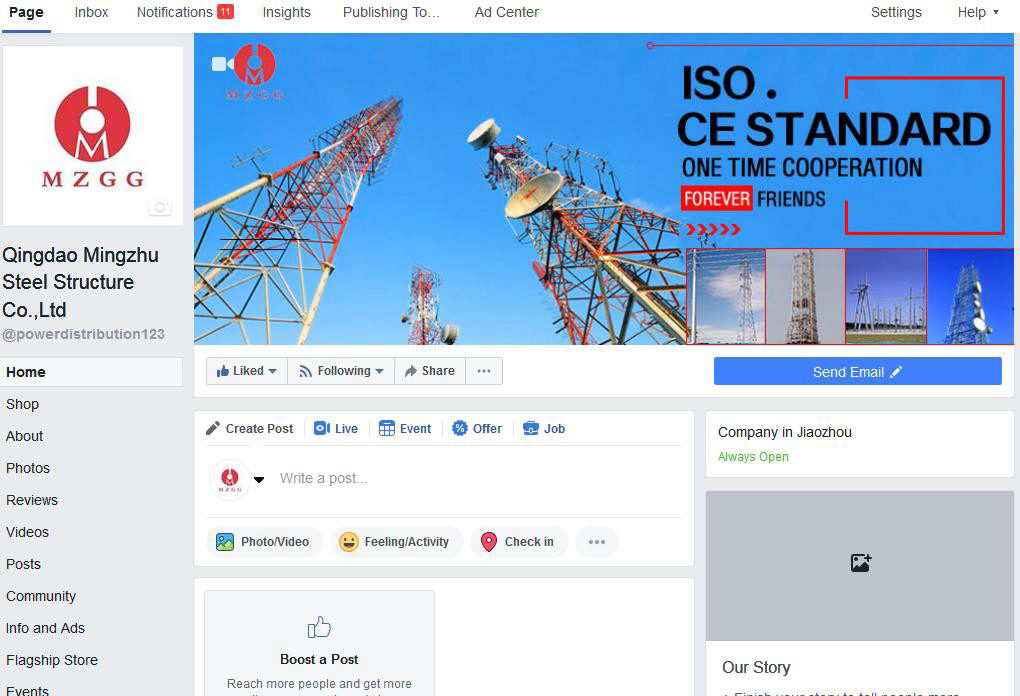1020x696 pixels.
Task: Click the Job briefcase icon
Action: [x=531, y=428]
